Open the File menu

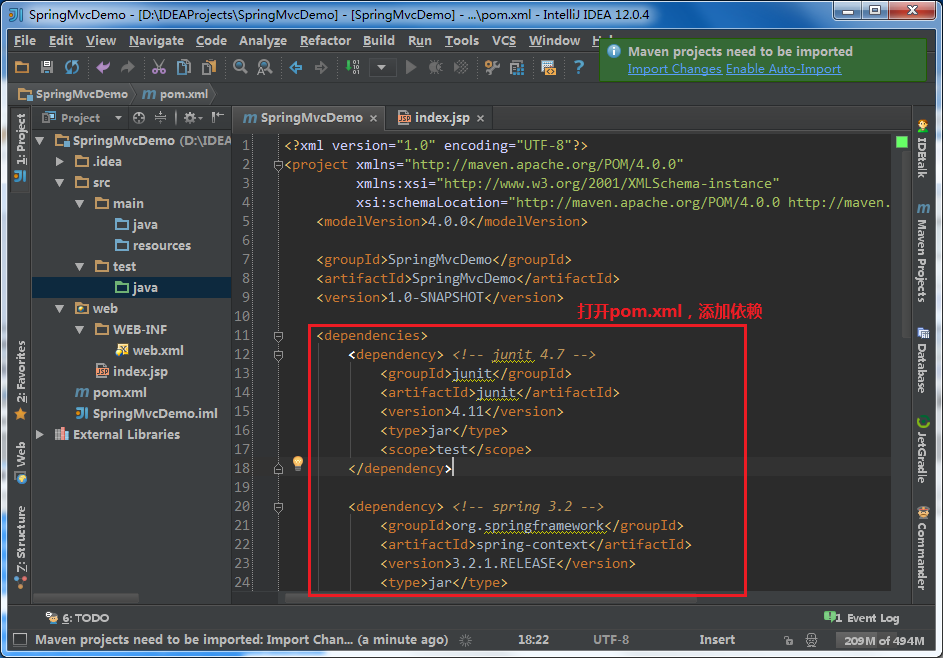[x=25, y=40]
